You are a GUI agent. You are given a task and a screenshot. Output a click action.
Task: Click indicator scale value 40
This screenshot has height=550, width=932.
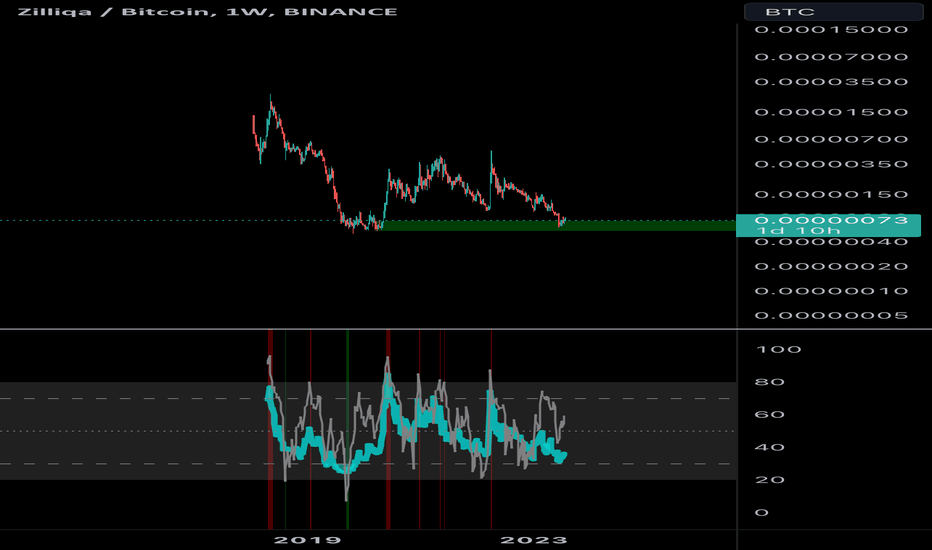(770, 448)
